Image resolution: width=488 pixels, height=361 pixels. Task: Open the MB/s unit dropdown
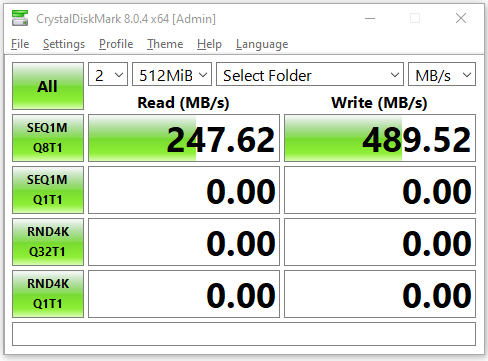442,74
